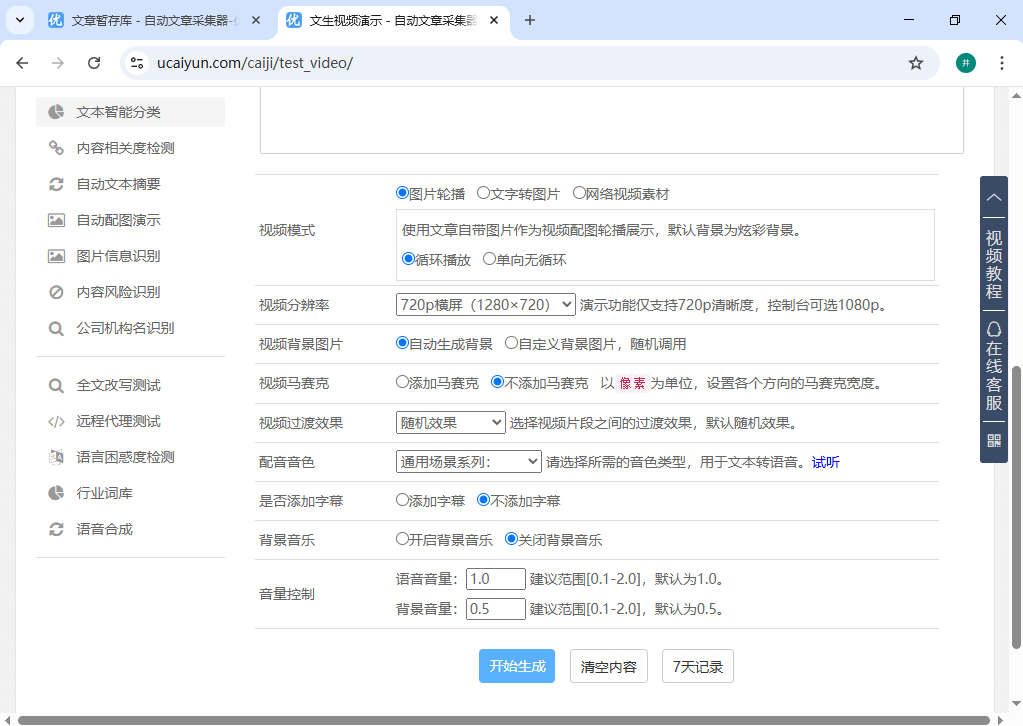Click the 远程代理测试 code icon
The height and width of the screenshot is (726, 1023).
click(x=56, y=421)
